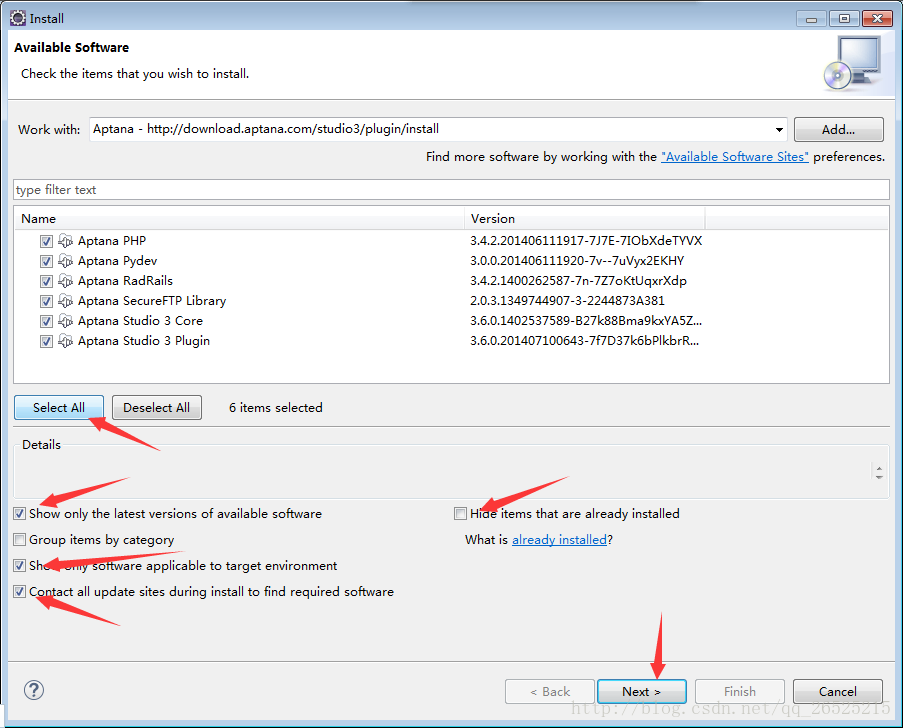Click the Aptana RadRails feature icon
This screenshot has width=903, height=728.
66,281
